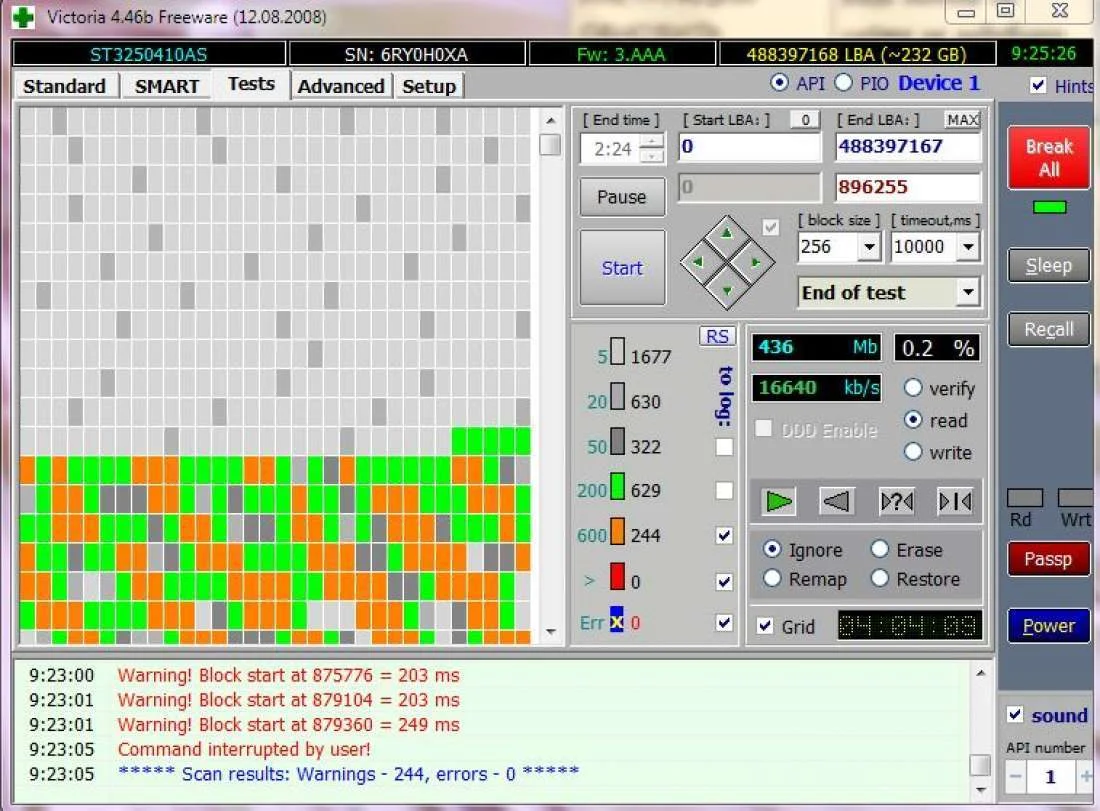Screen dimensions: 1100x811
Task: Click the green play forward scan icon
Action: (779, 501)
